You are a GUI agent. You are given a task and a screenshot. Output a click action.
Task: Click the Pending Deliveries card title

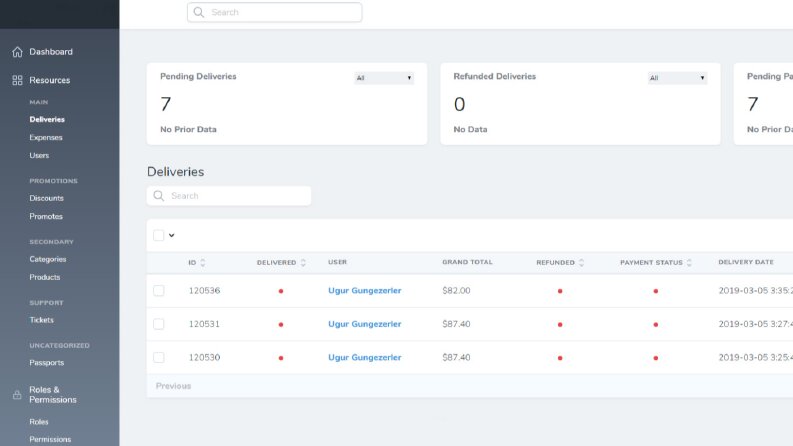pos(198,76)
